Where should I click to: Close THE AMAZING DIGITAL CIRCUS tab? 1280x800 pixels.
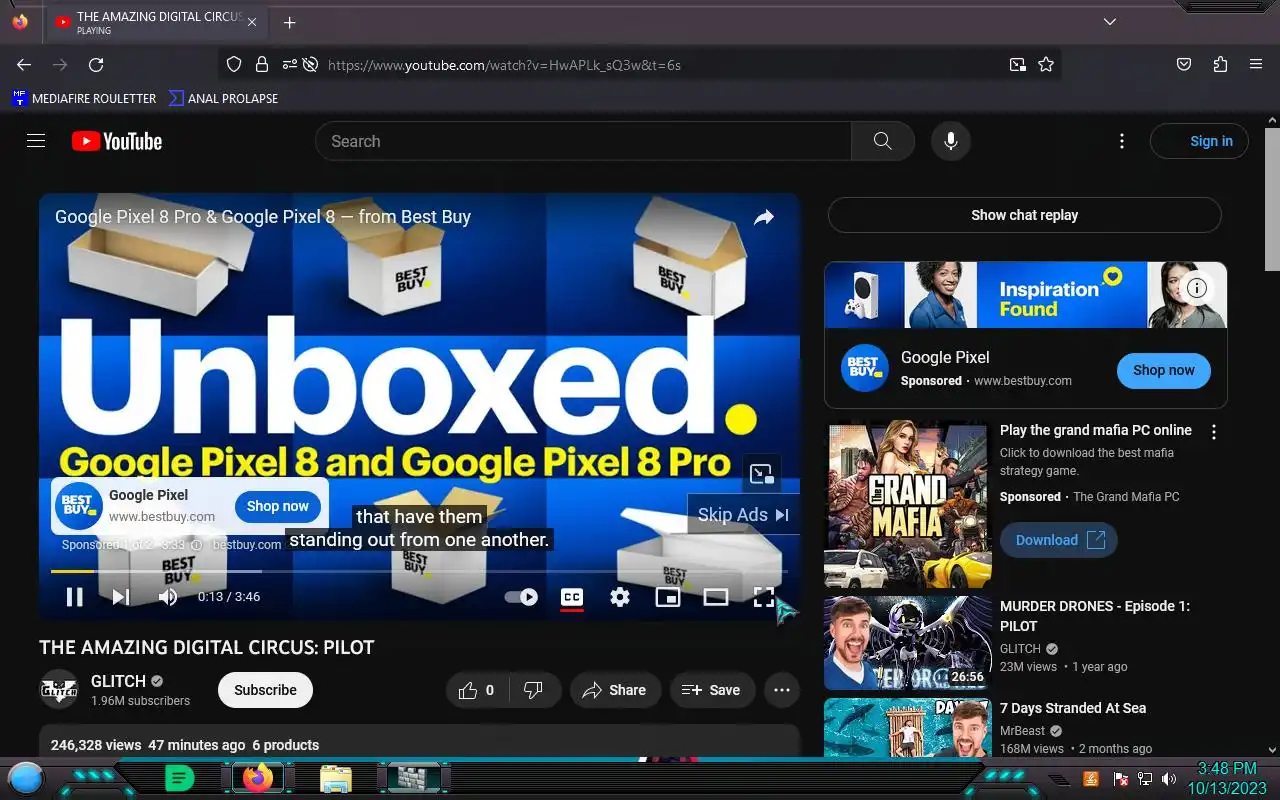[x=252, y=22]
